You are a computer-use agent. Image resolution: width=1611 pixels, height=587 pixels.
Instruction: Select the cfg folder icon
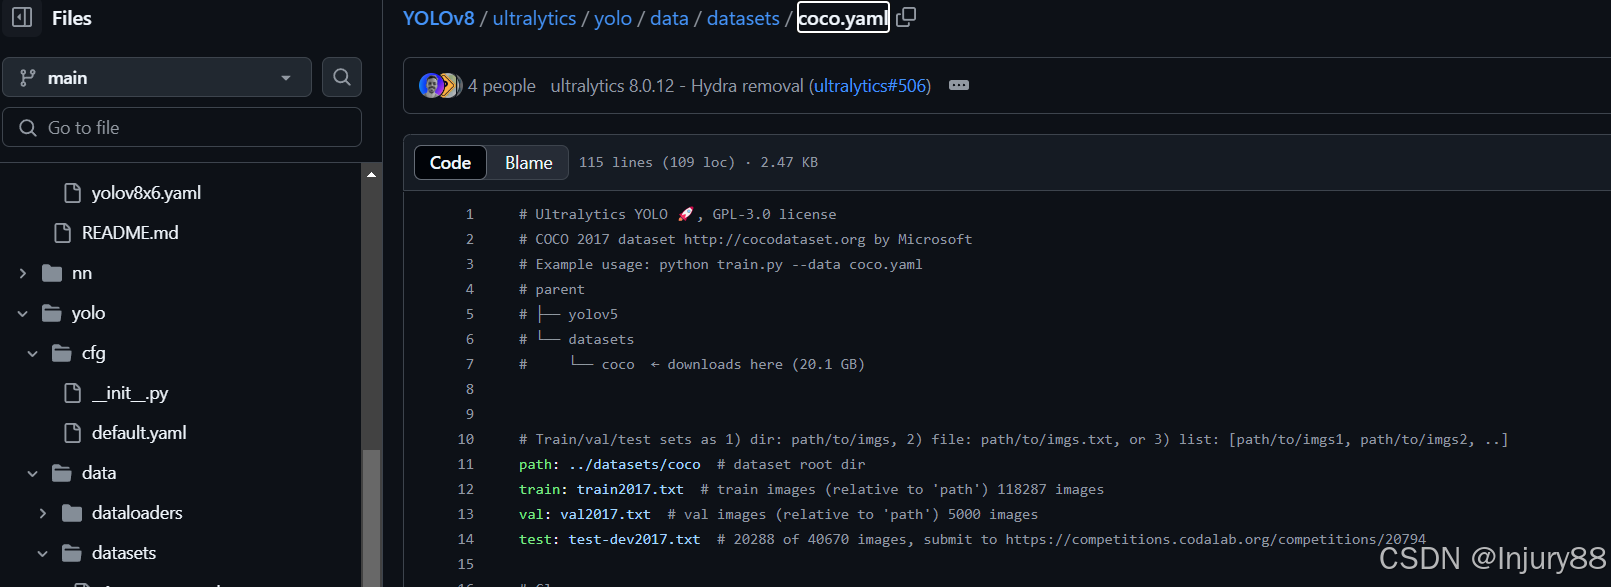[x=62, y=353]
